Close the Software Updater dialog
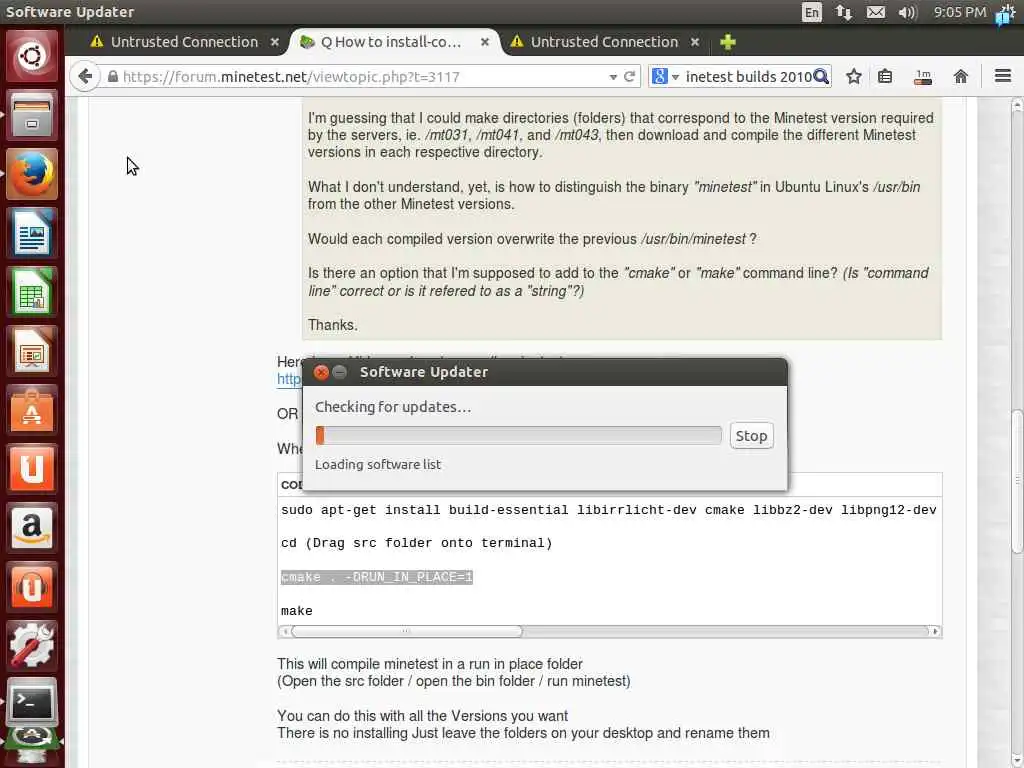This screenshot has height=768, width=1024. 321,372
